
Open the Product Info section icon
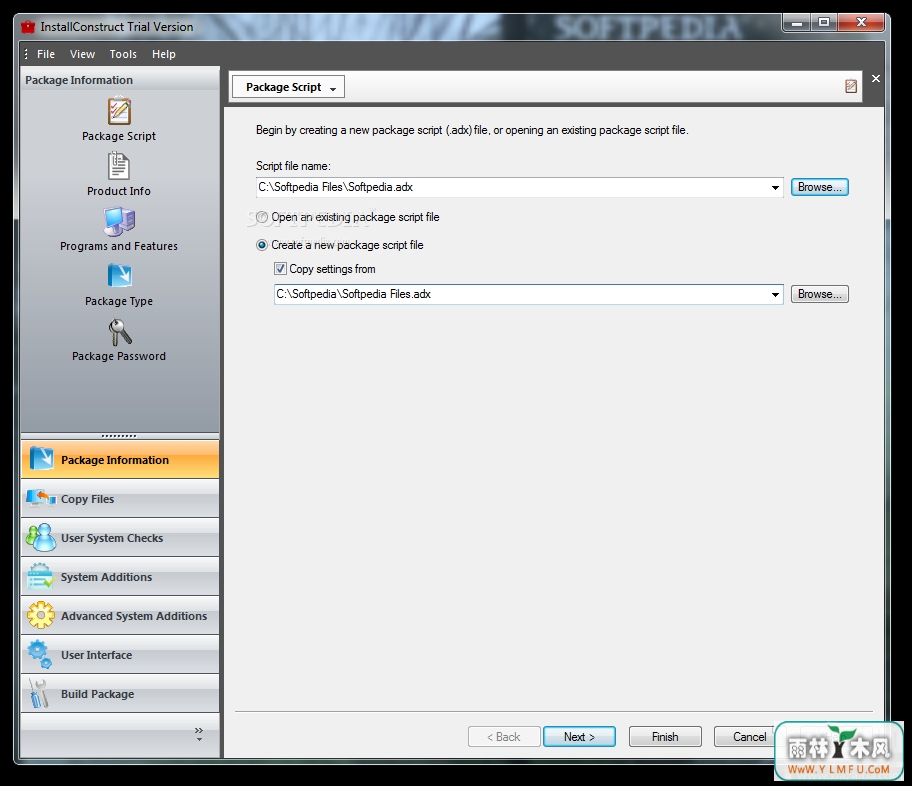[119, 166]
